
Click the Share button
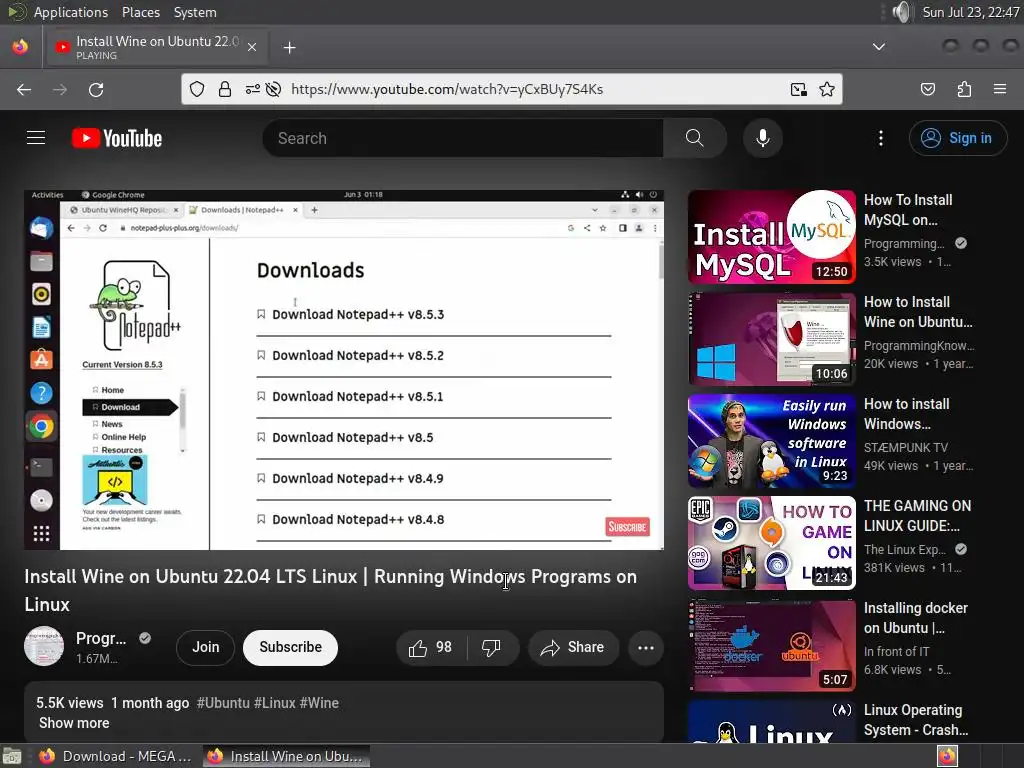tap(573, 647)
